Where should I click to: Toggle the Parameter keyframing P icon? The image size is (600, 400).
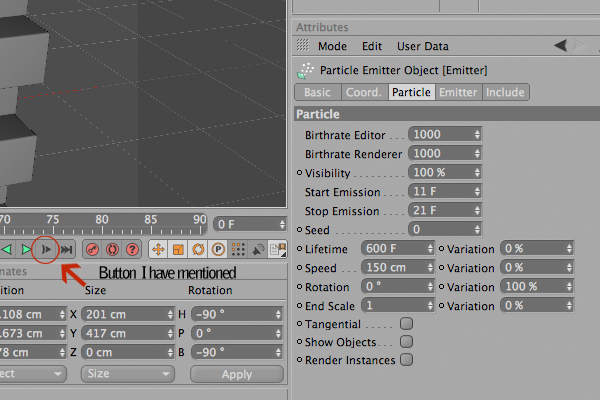218,250
